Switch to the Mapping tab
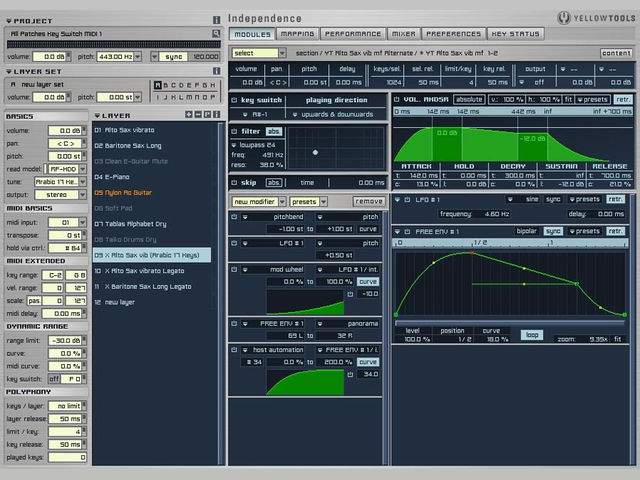This screenshot has width=640, height=480. (298, 34)
